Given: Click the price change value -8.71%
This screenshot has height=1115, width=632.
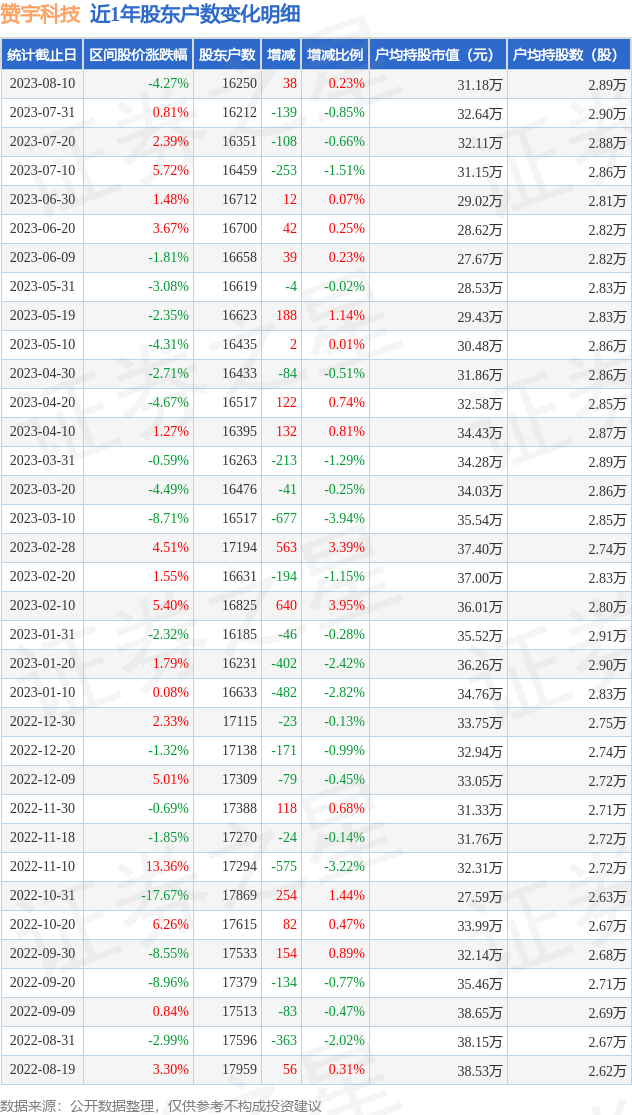Looking at the screenshot, I should tap(169, 518).
